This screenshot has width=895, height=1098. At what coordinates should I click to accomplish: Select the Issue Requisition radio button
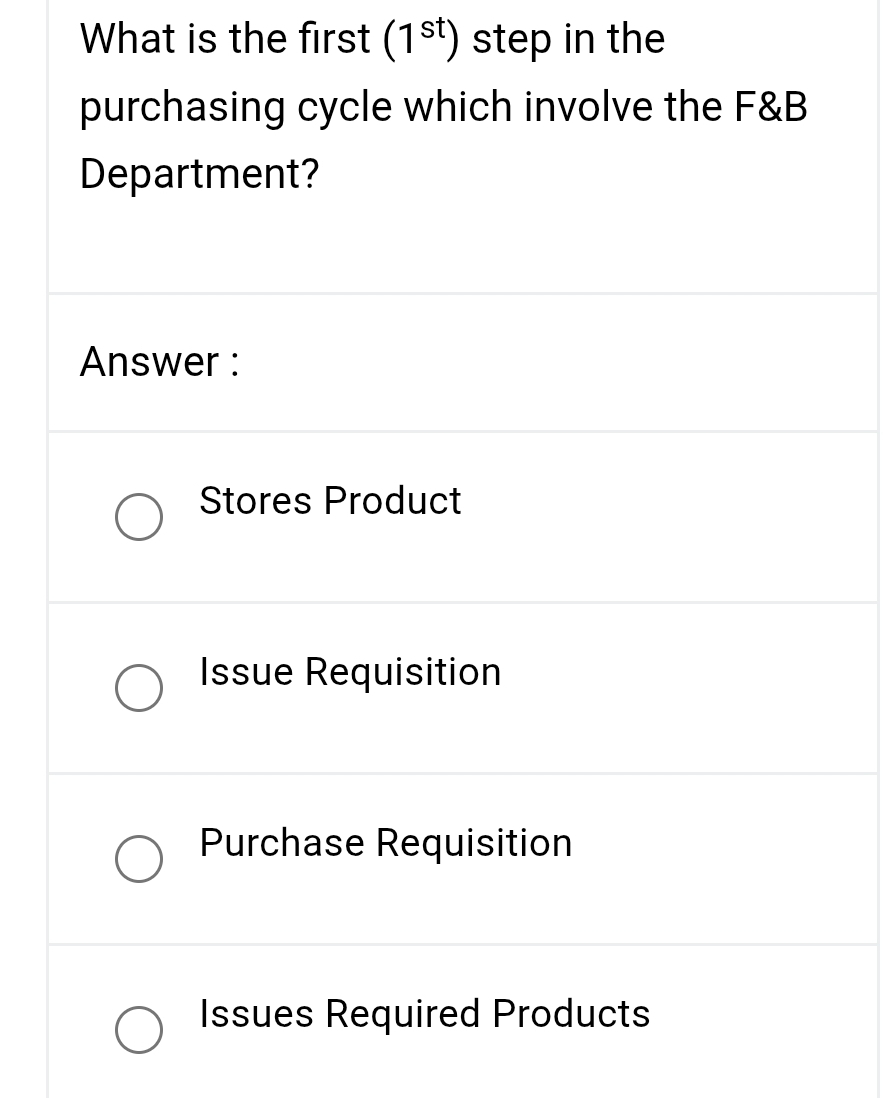click(139, 688)
